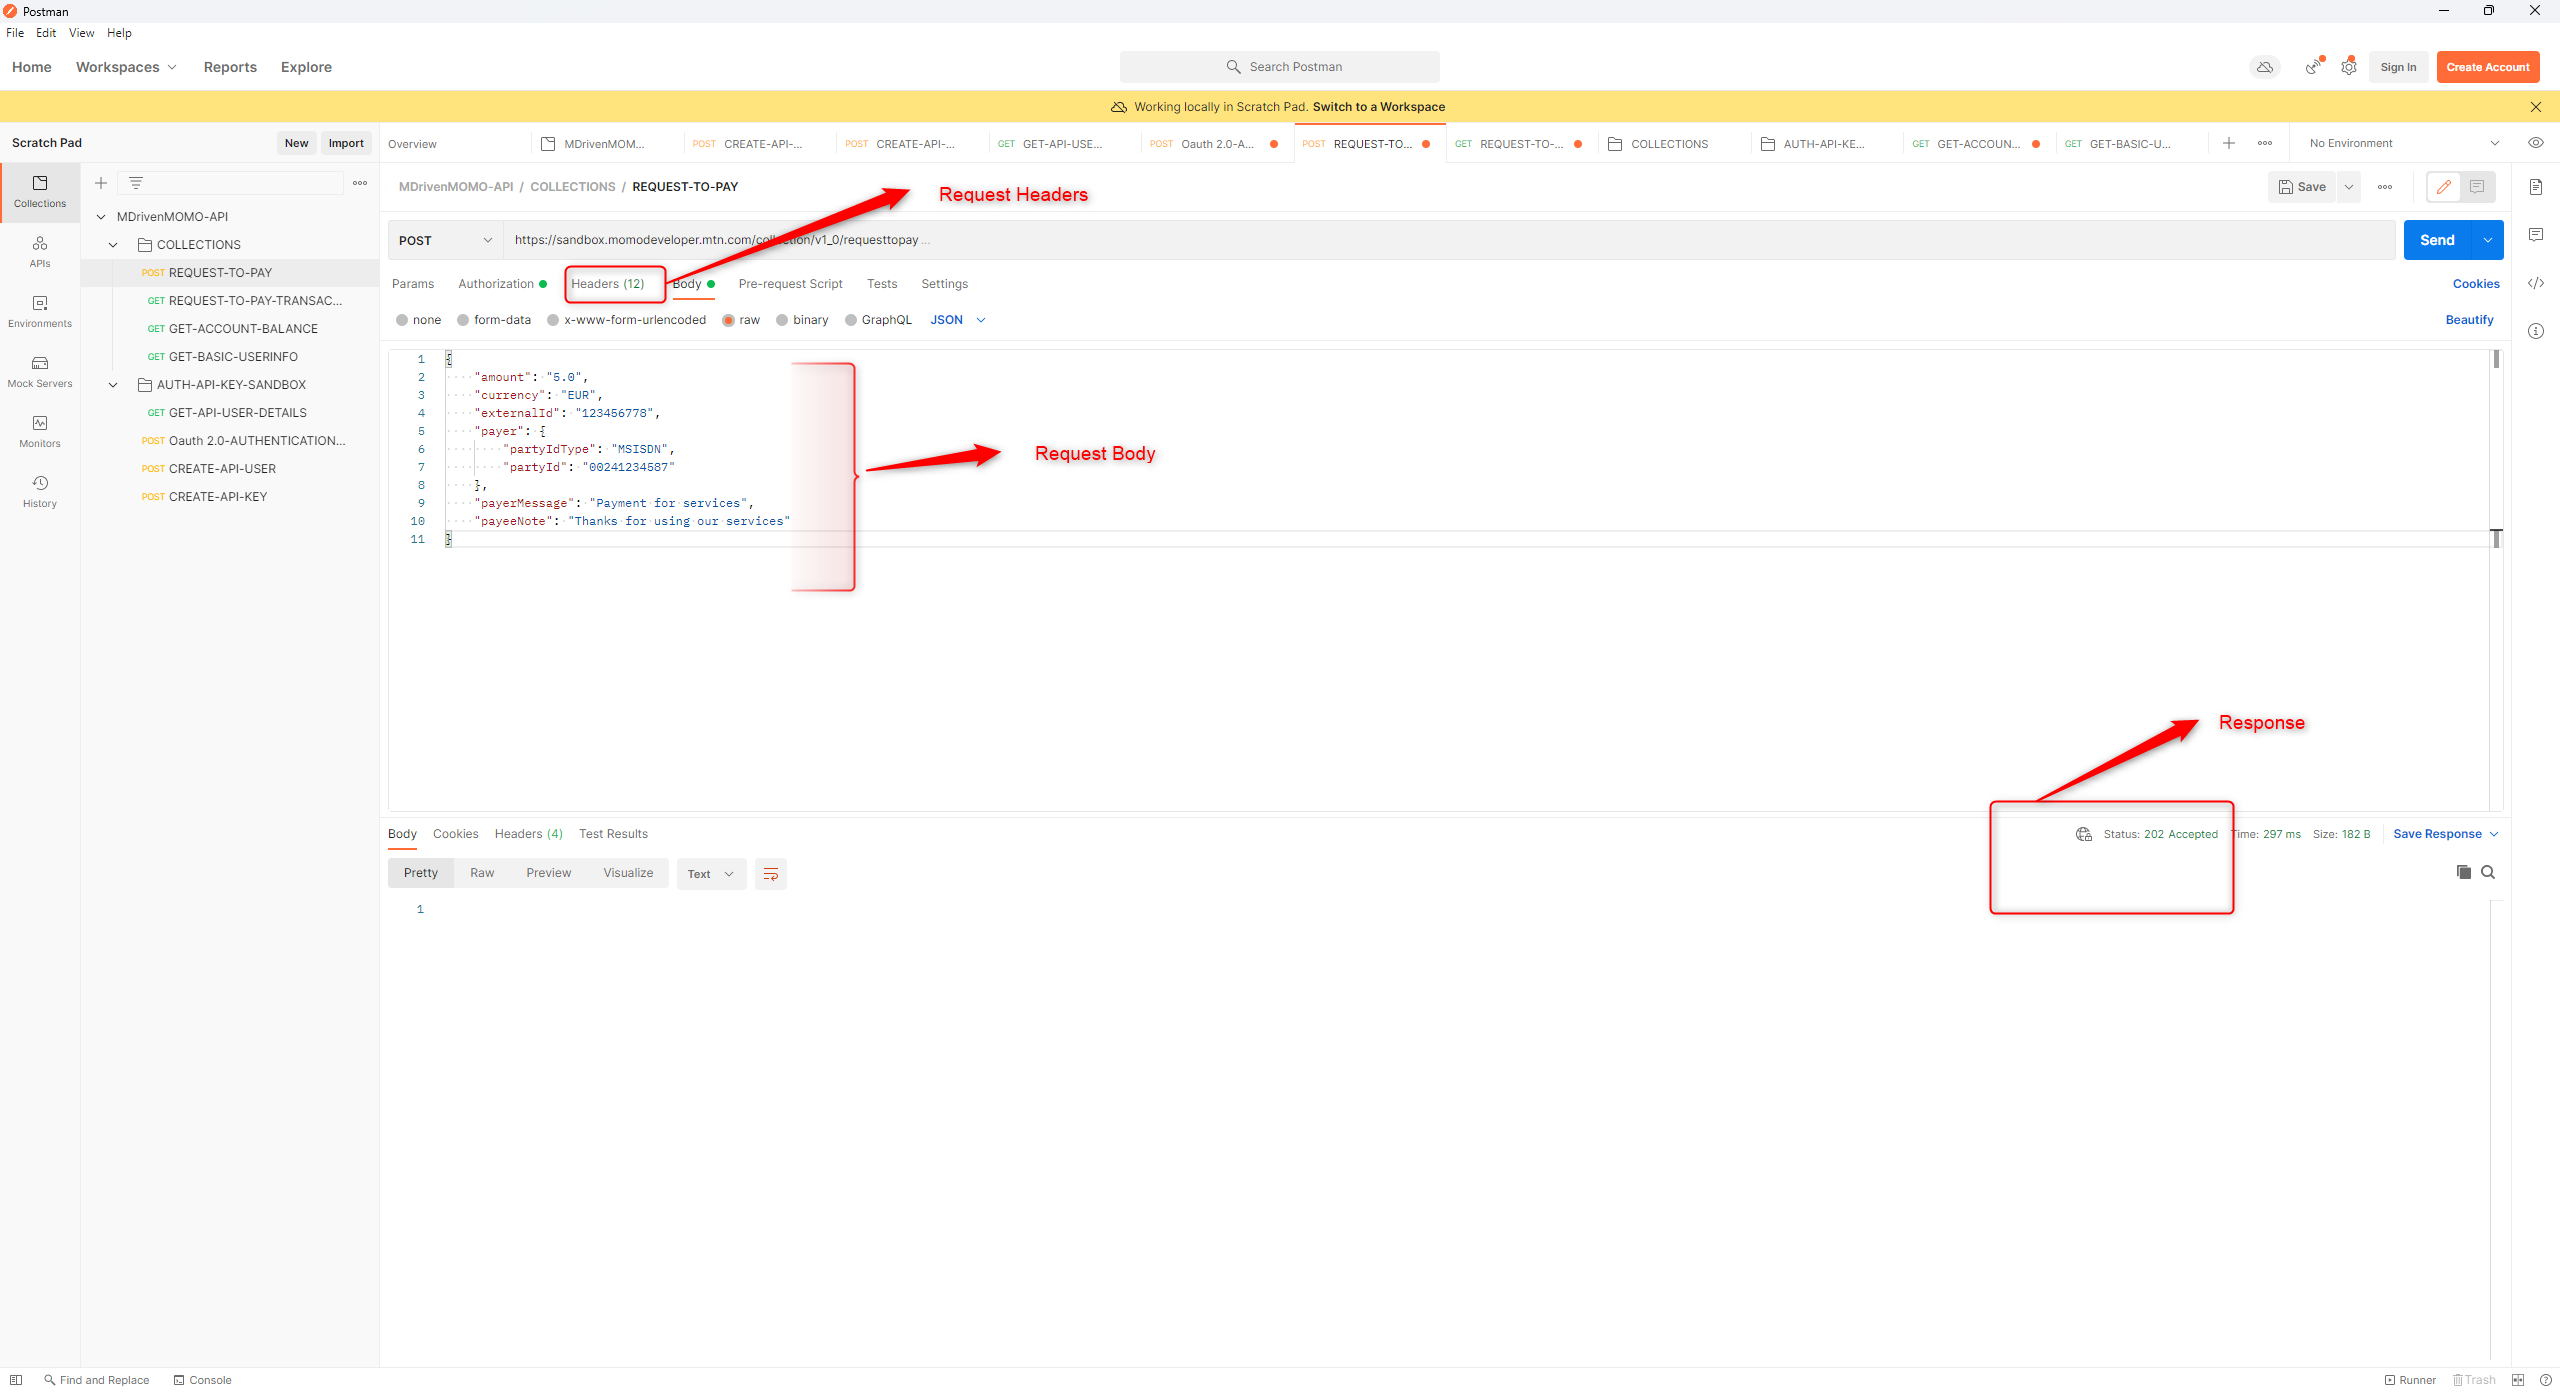2560x1392 pixels.
Task: Open the POST method dropdown
Action: [x=445, y=240]
